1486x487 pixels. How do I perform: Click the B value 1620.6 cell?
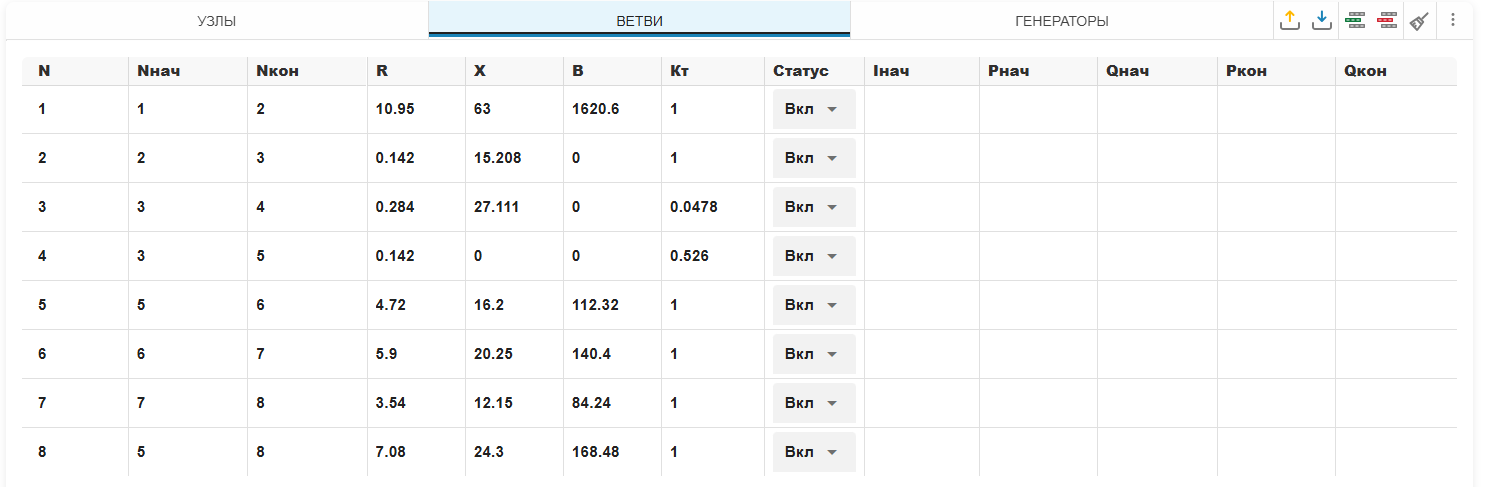click(595, 109)
